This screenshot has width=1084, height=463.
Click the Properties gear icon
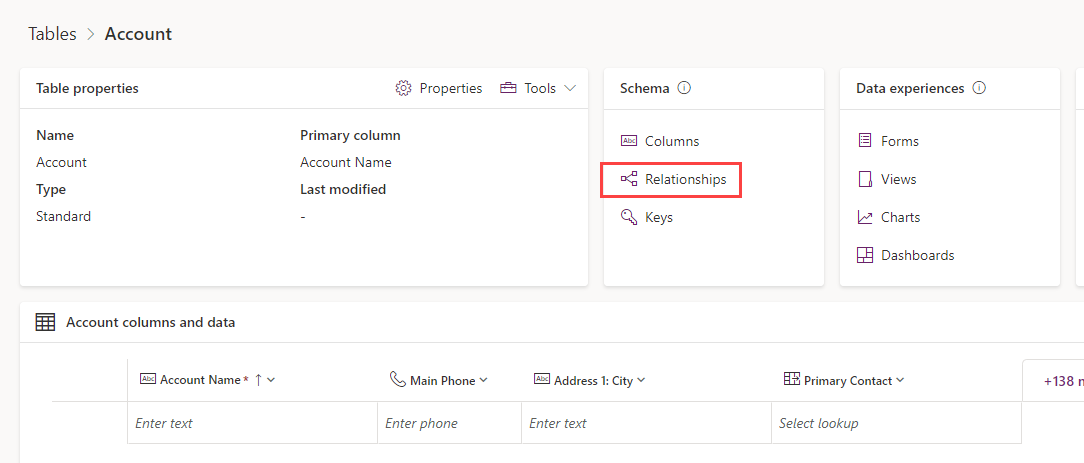tap(403, 88)
